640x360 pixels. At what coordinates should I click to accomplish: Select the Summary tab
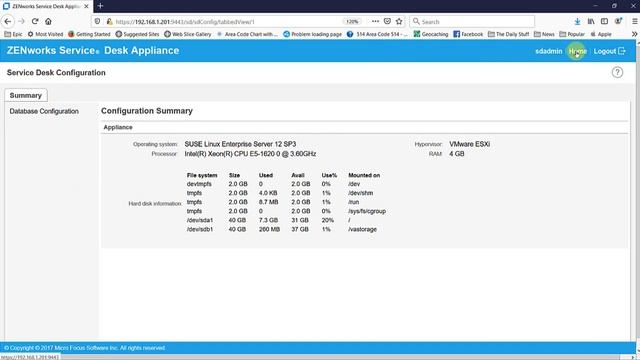click(x=26, y=95)
